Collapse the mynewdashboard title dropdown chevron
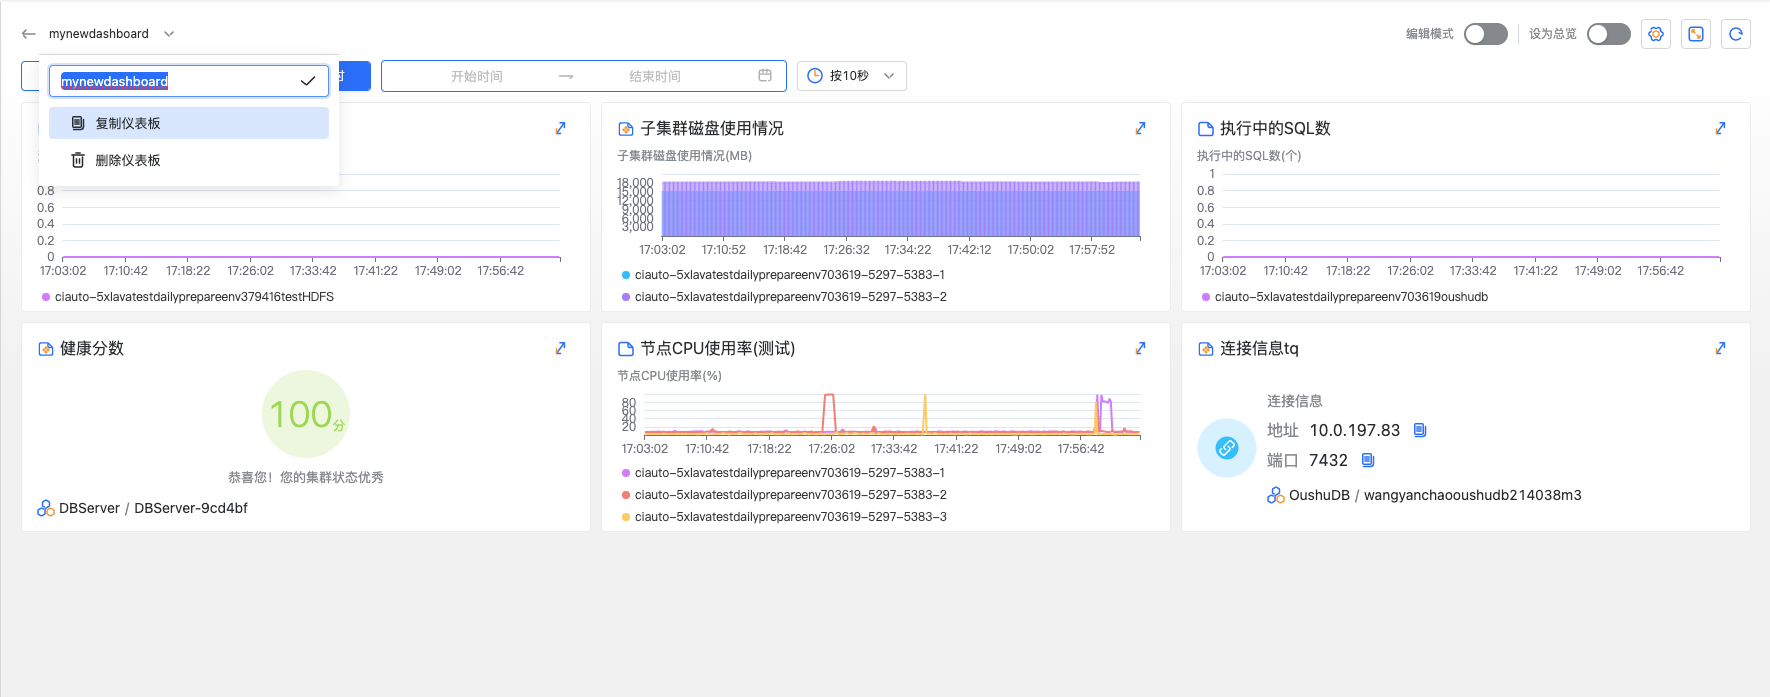Viewport: 1770px width, 697px height. tap(169, 34)
